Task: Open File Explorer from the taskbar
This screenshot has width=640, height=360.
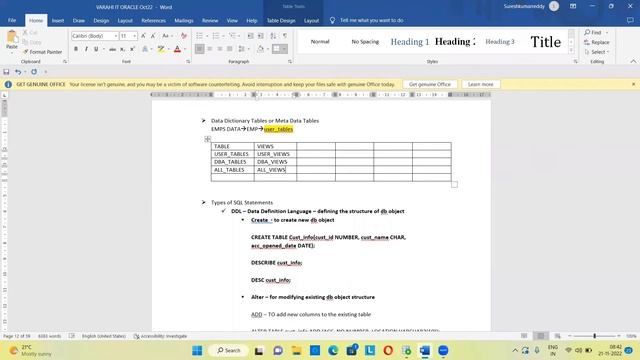Action: click(296, 350)
